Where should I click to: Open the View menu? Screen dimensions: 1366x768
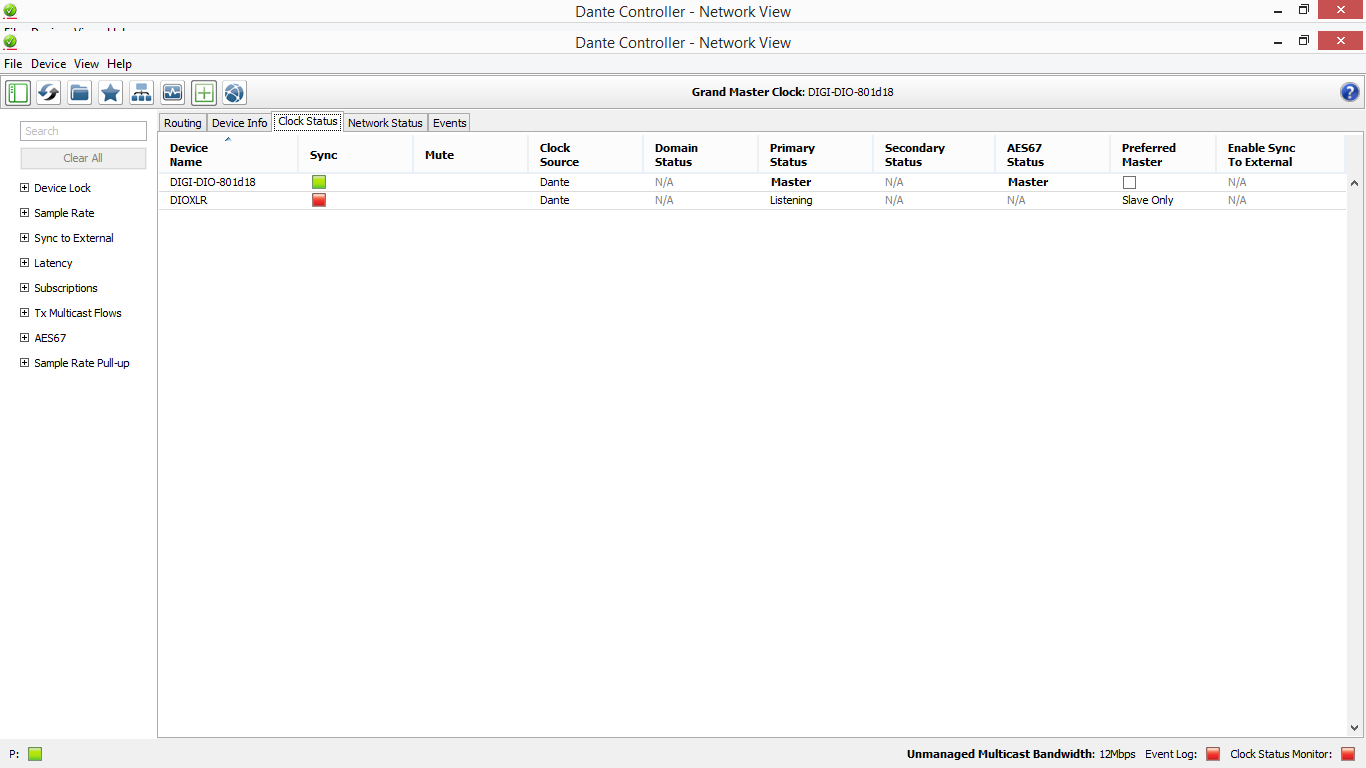86,64
